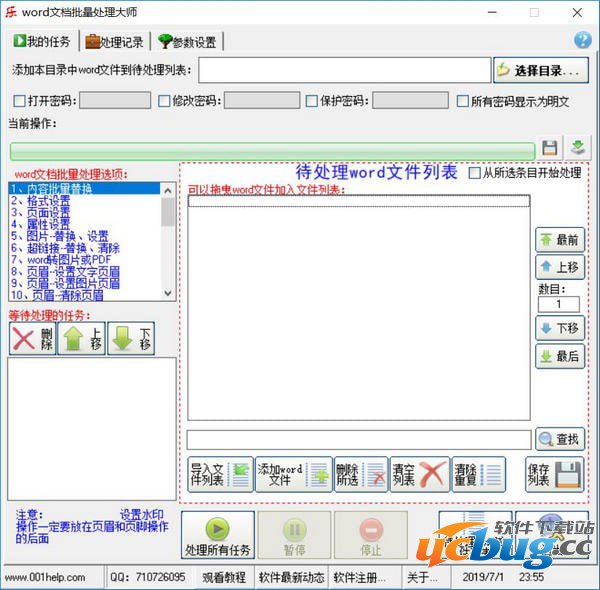Click the directory path input field
Screen dimensions: 600x590
tap(344, 70)
